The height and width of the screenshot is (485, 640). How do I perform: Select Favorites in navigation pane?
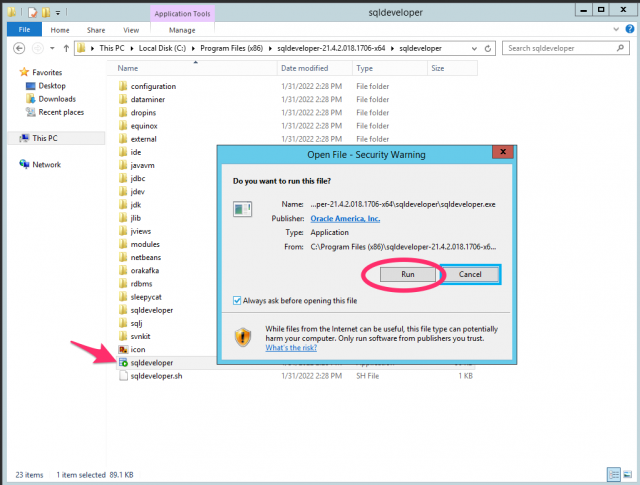point(47,72)
